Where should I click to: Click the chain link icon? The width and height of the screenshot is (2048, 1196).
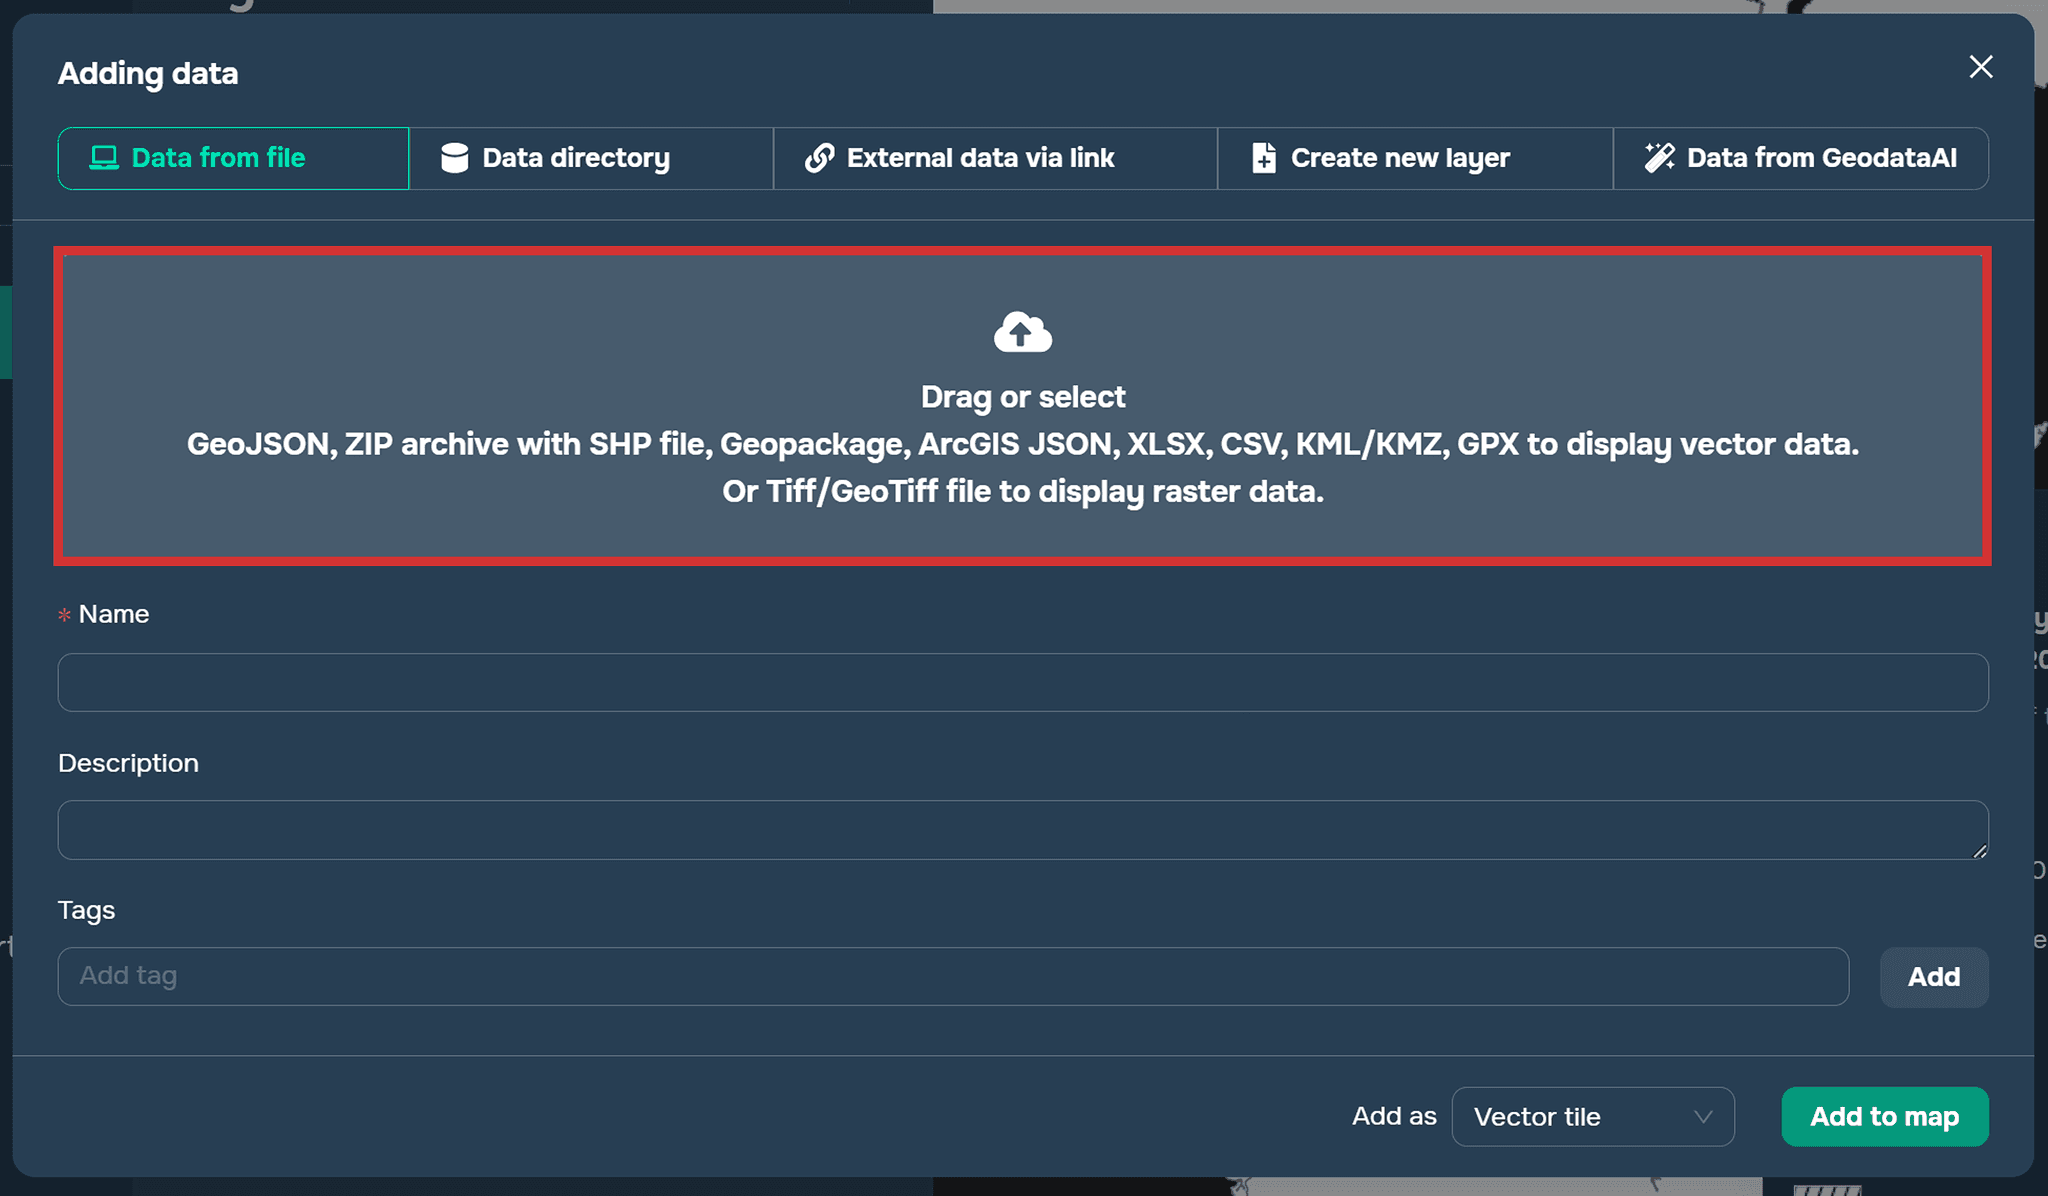[x=819, y=158]
